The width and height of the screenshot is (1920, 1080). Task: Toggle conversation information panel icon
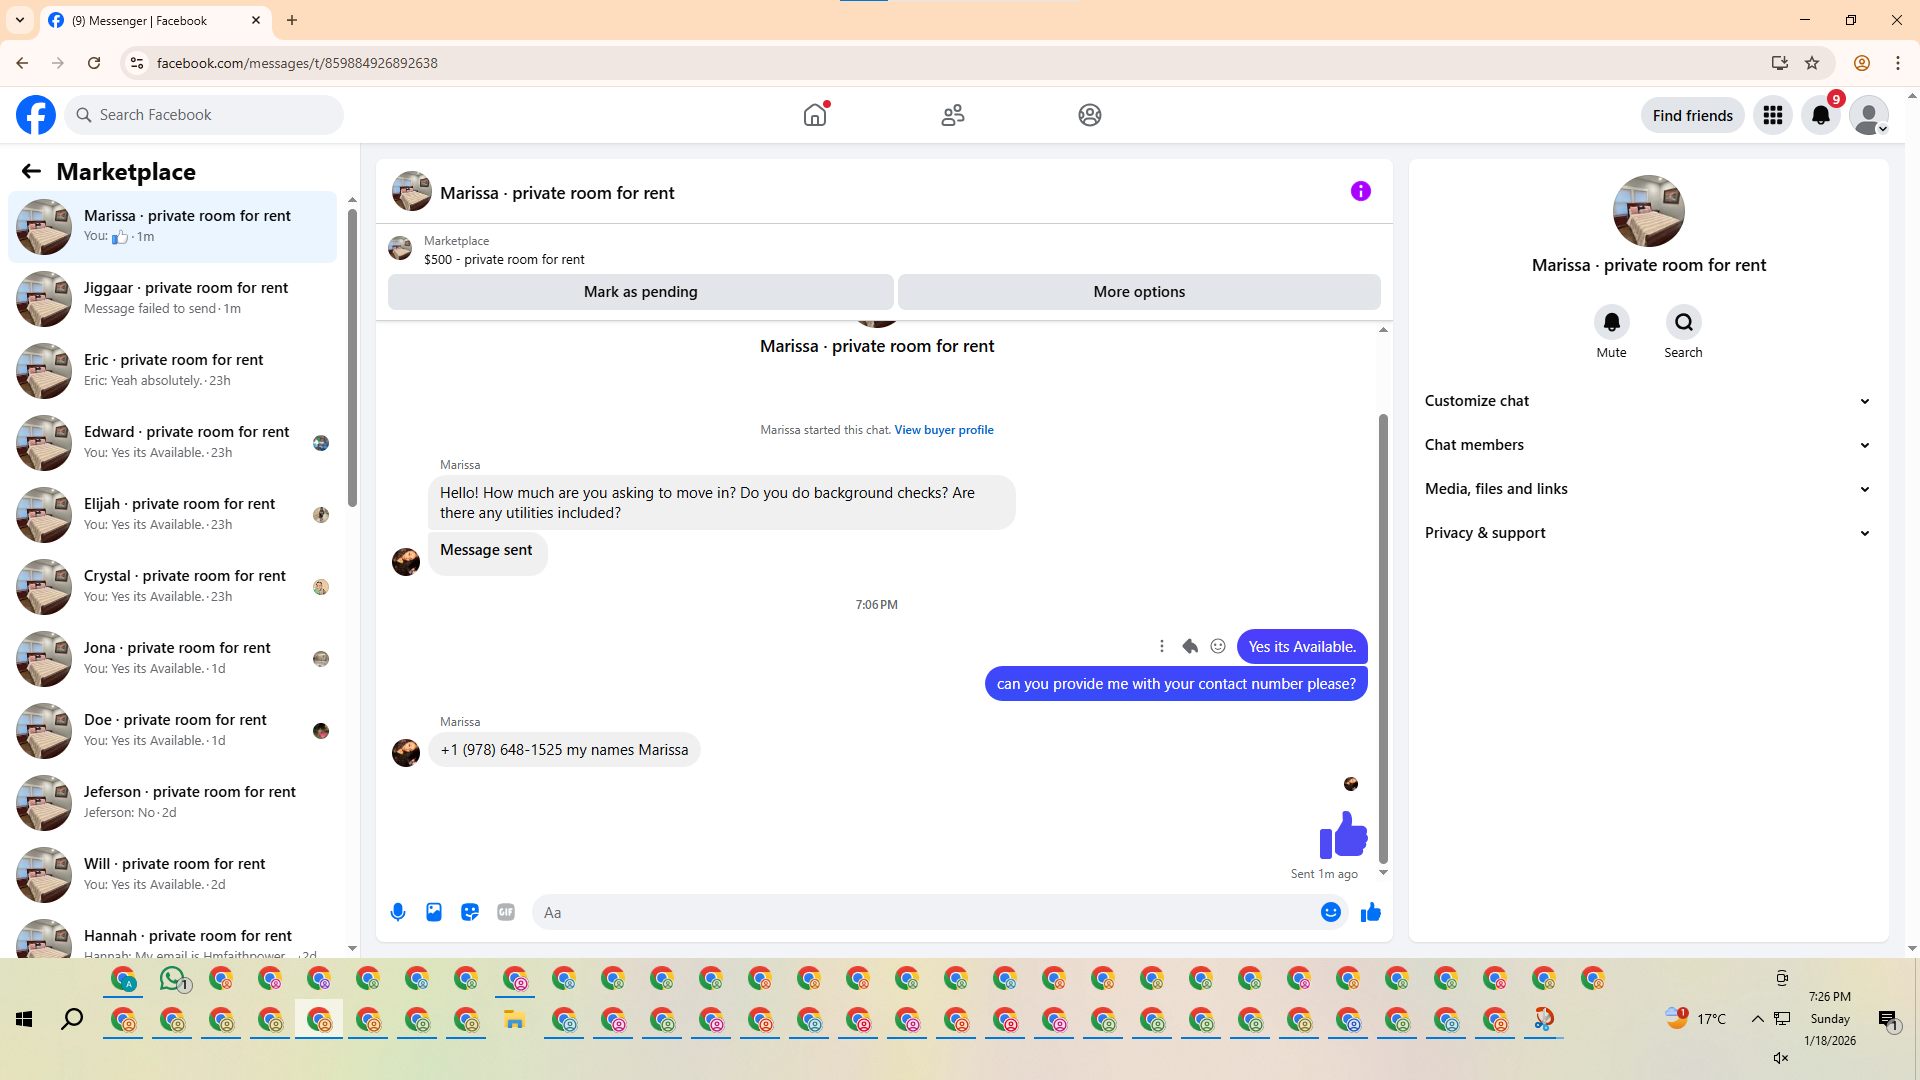(1360, 191)
